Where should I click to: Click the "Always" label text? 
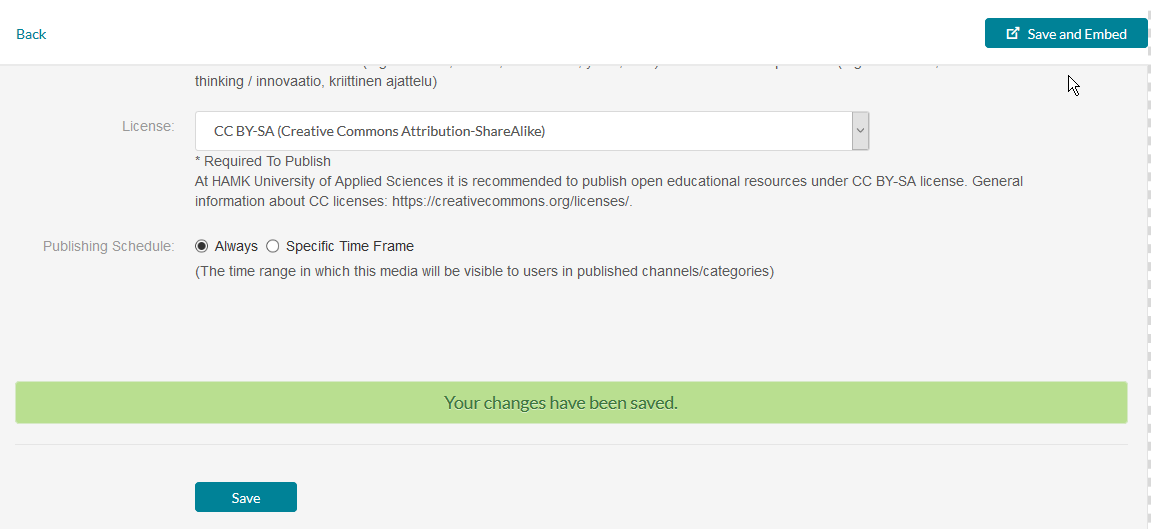236,246
